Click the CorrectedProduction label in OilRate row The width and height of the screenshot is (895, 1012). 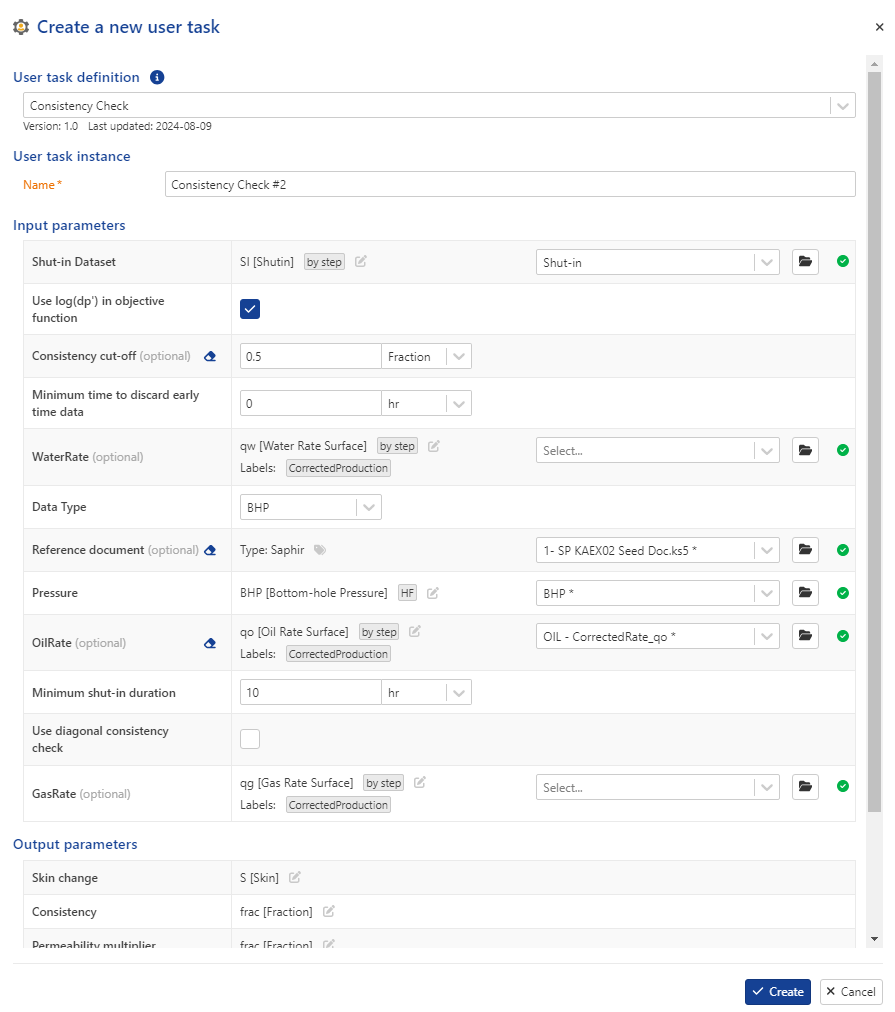point(338,654)
